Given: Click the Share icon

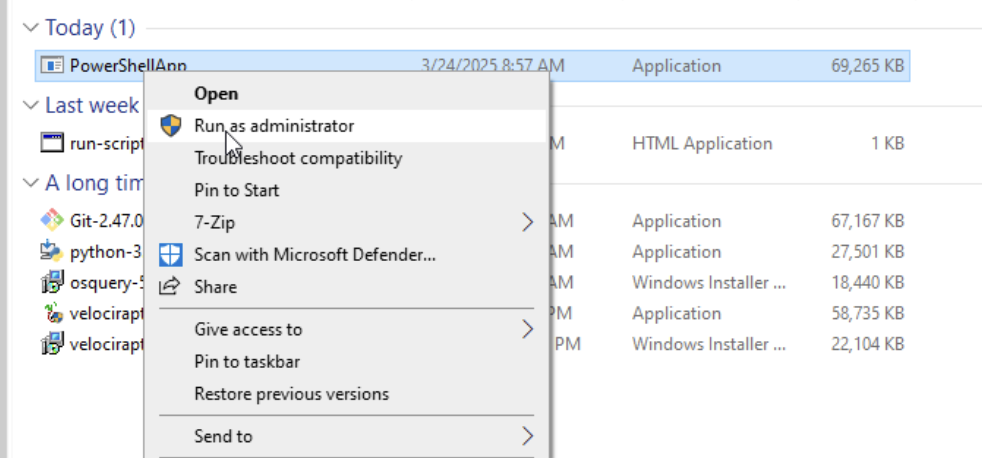Looking at the screenshot, I should coord(170,287).
